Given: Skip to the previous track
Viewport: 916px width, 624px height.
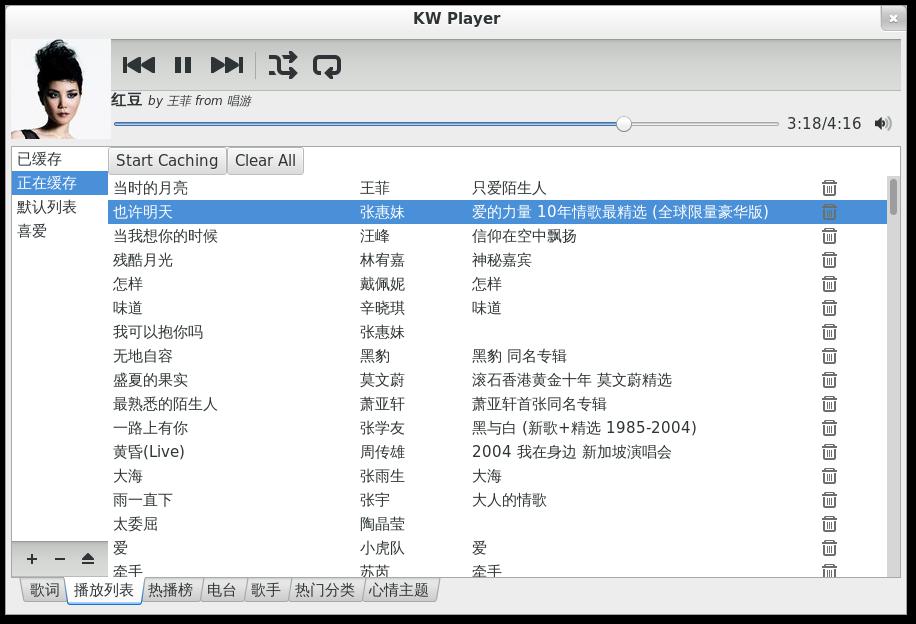Looking at the screenshot, I should [138, 65].
